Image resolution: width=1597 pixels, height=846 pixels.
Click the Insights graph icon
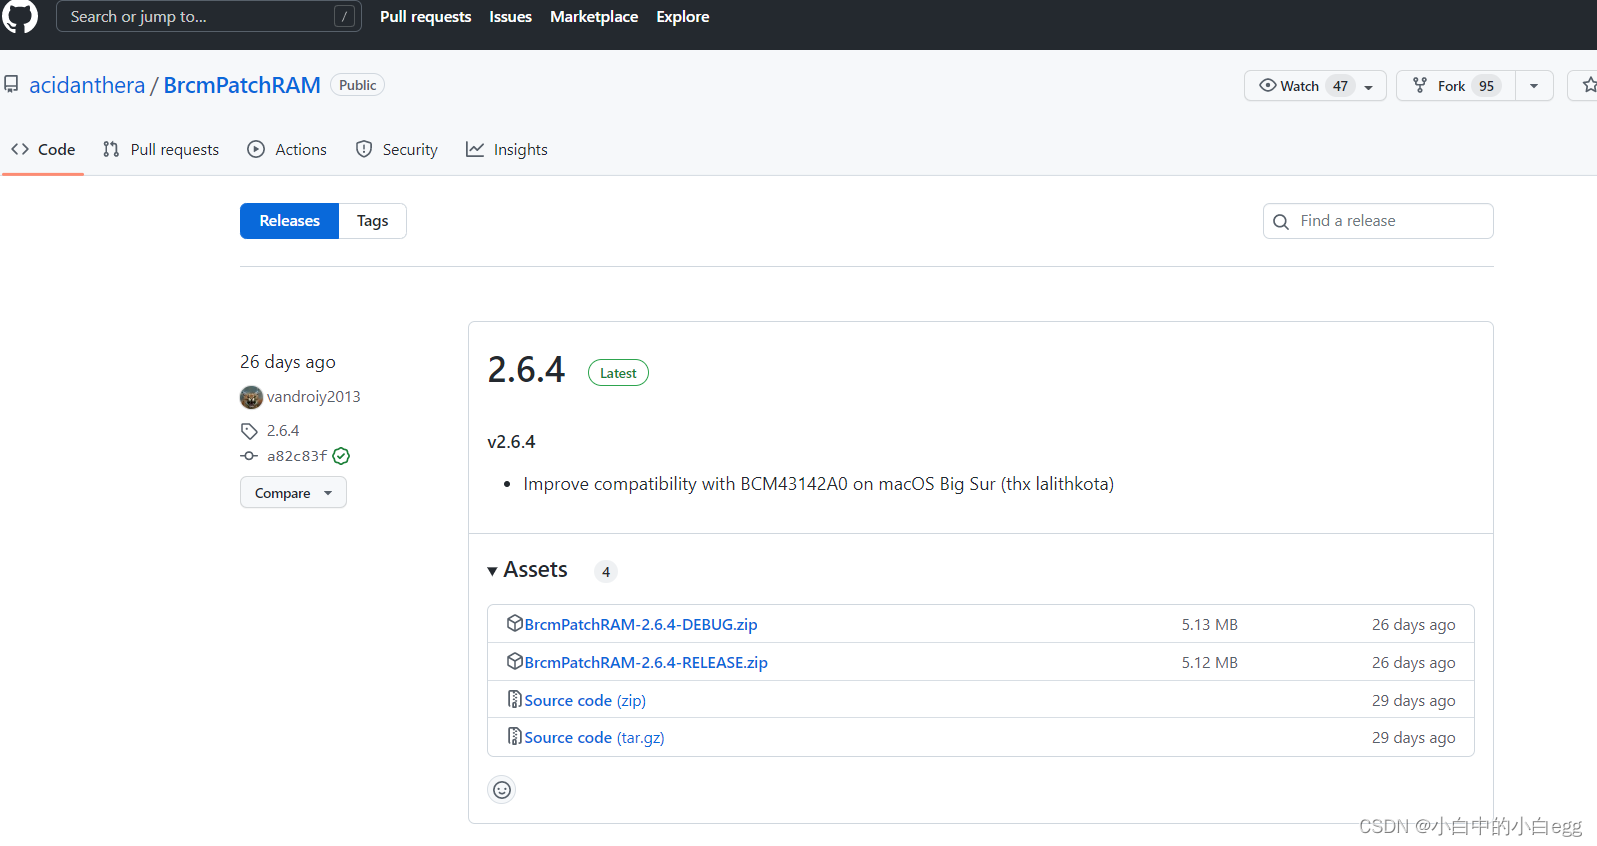tap(475, 149)
